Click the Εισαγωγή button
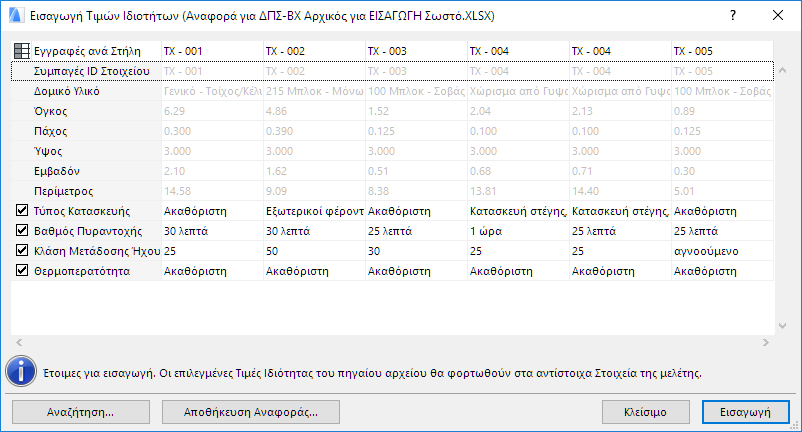The height and width of the screenshot is (432, 802). [745, 412]
